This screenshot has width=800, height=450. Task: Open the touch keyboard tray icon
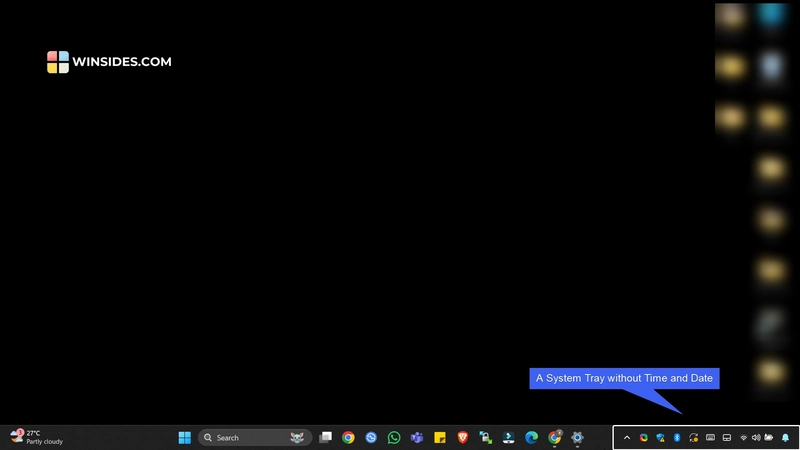pos(710,437)
